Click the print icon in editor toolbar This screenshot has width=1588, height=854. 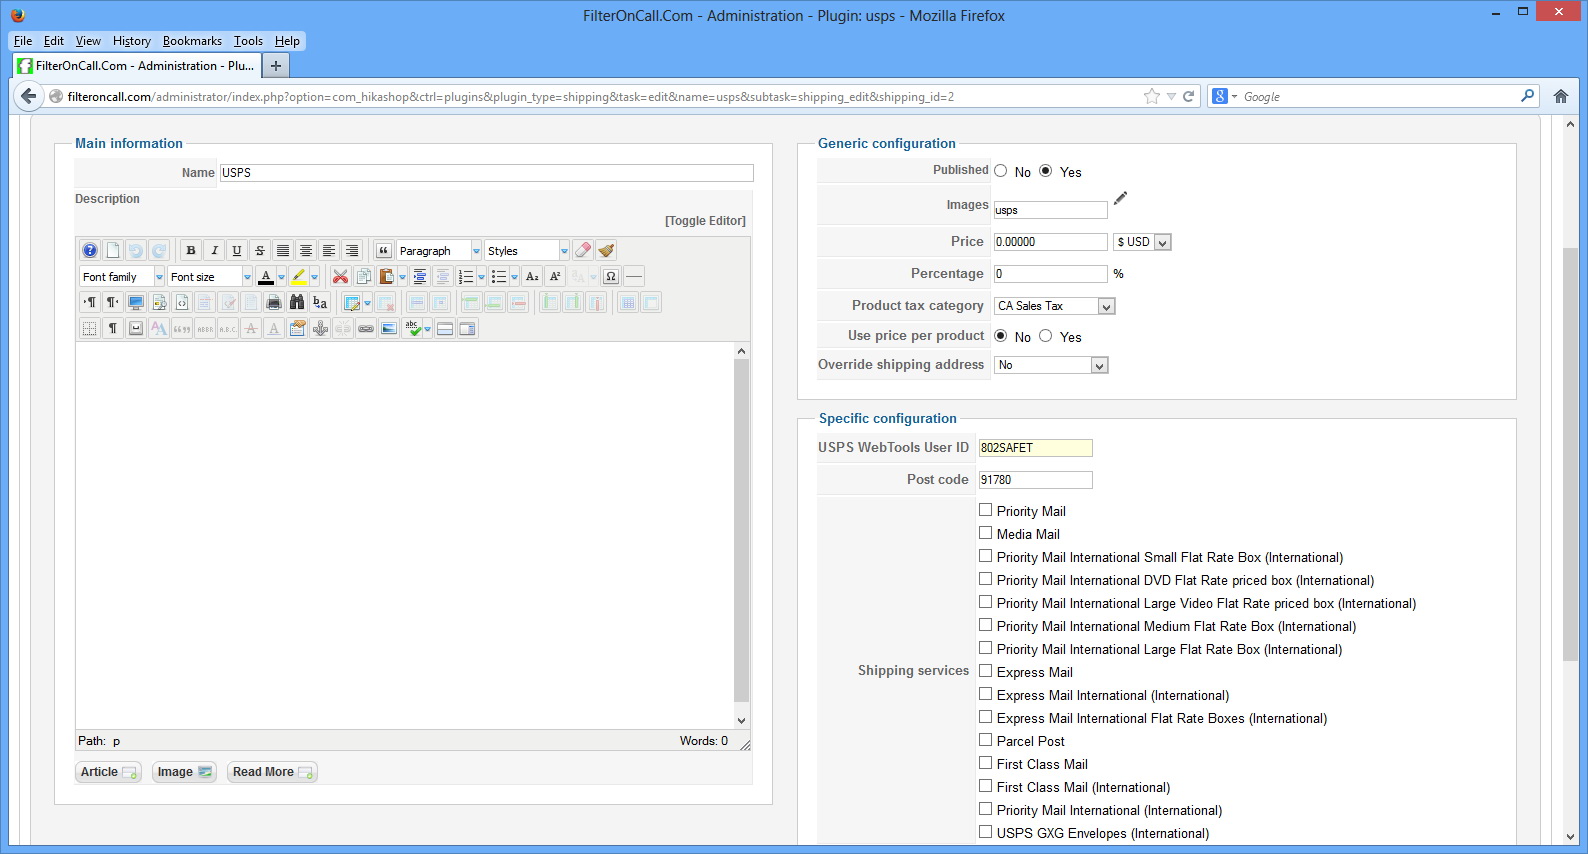pos(274,302)
